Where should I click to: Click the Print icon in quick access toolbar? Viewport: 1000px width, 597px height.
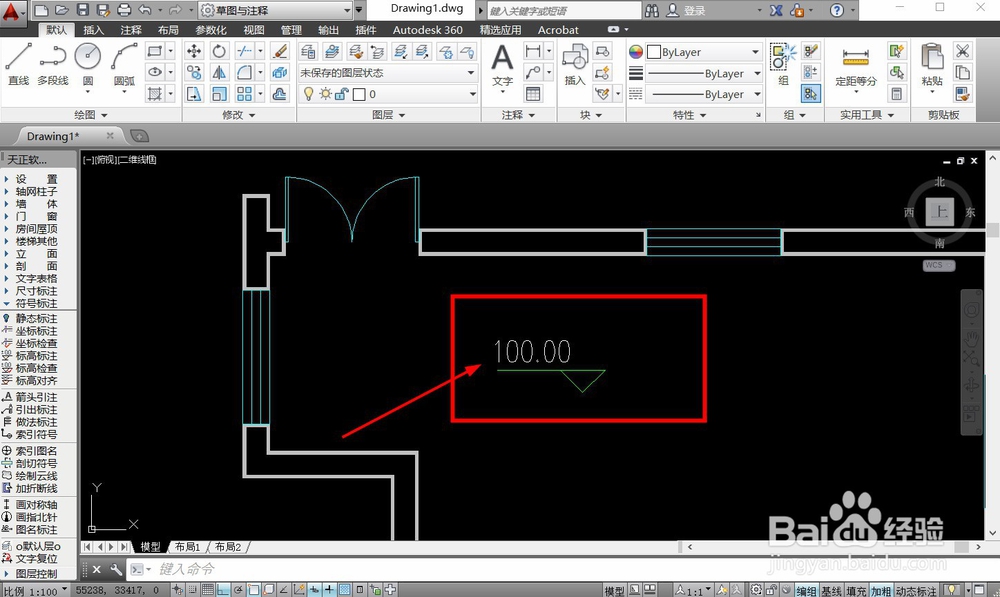pos(124,10)
